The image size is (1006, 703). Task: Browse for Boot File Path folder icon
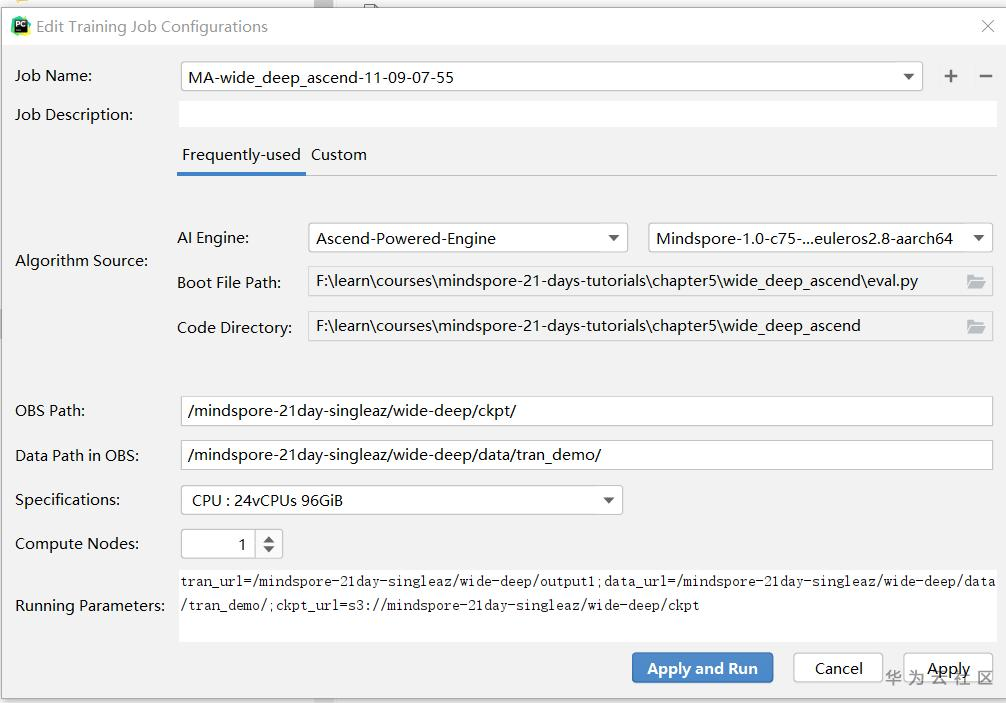[x=976, y=282]
